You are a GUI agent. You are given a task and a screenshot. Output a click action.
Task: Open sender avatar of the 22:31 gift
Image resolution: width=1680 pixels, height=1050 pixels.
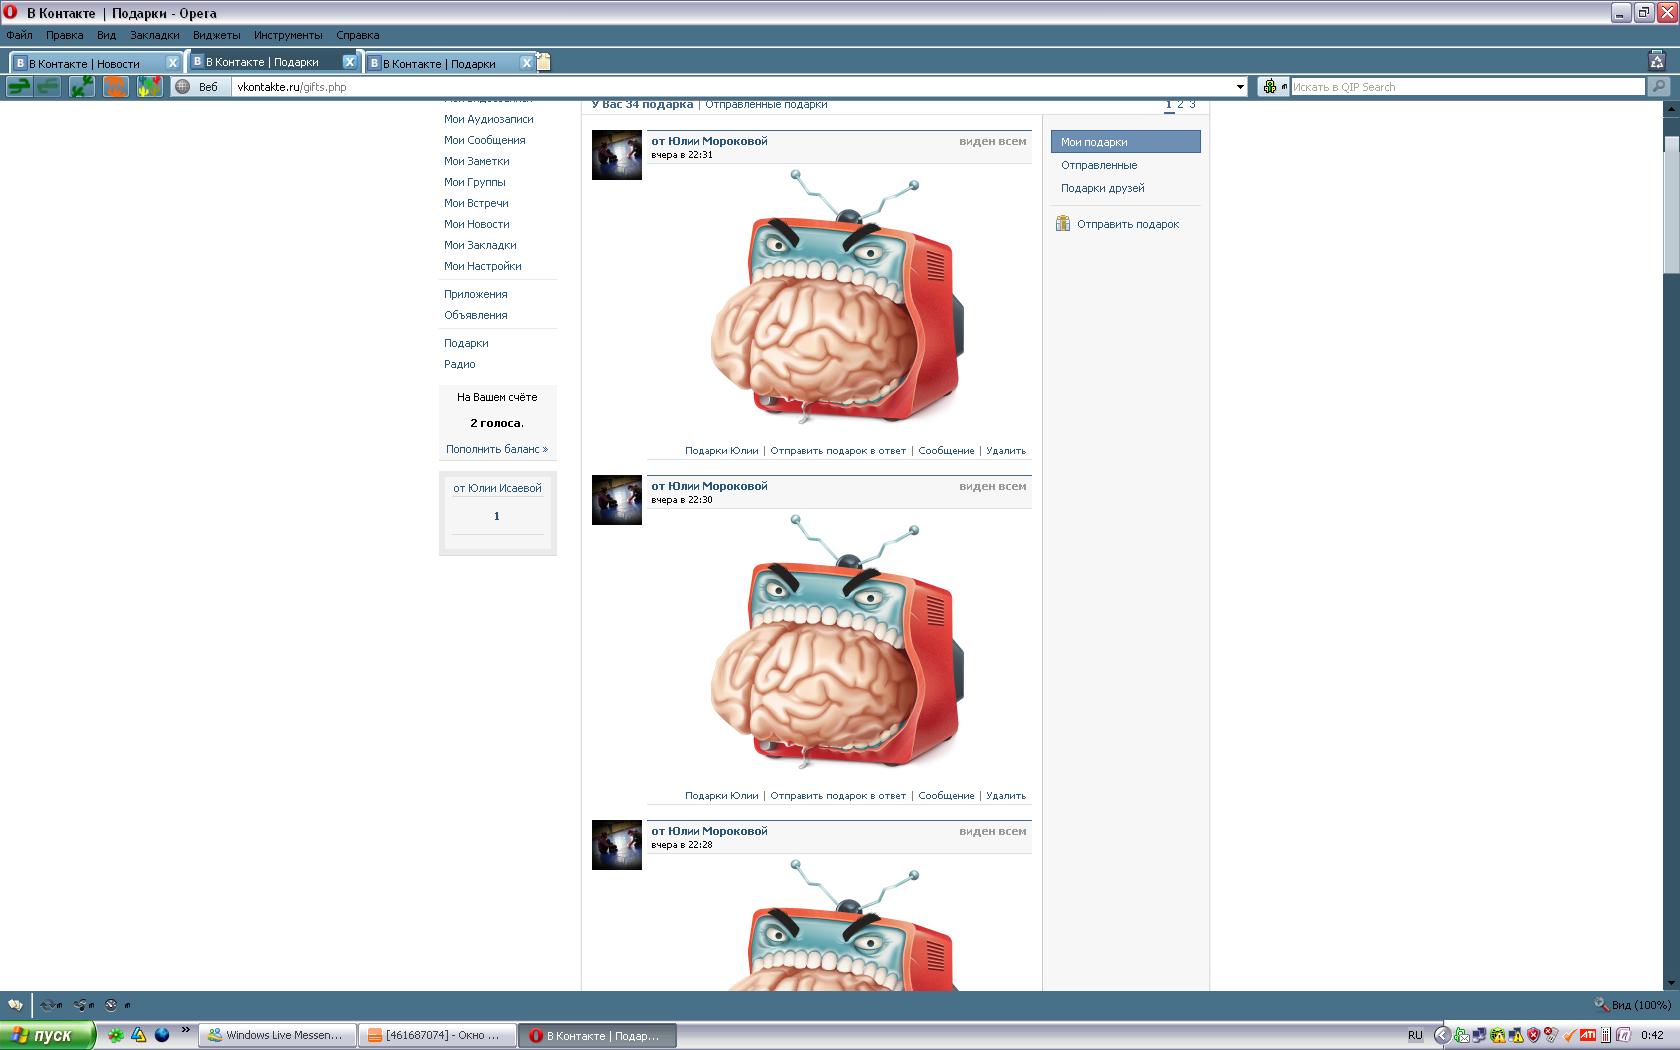617,155
